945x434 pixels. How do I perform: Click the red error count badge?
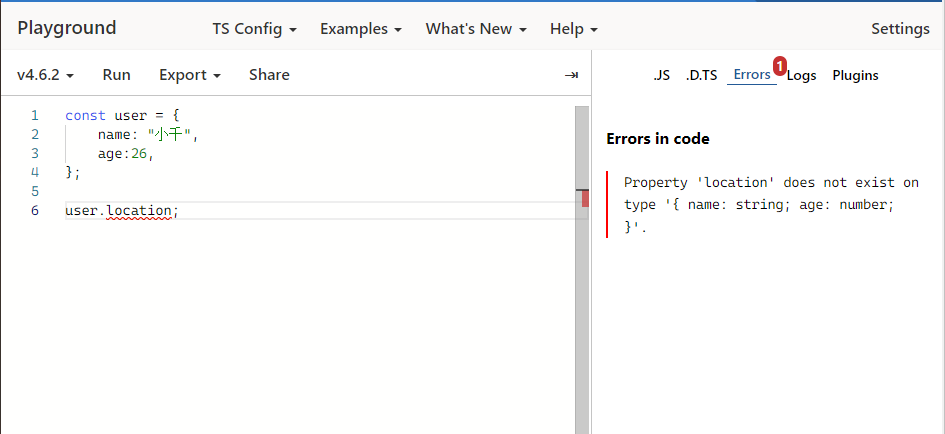[780, 65]
